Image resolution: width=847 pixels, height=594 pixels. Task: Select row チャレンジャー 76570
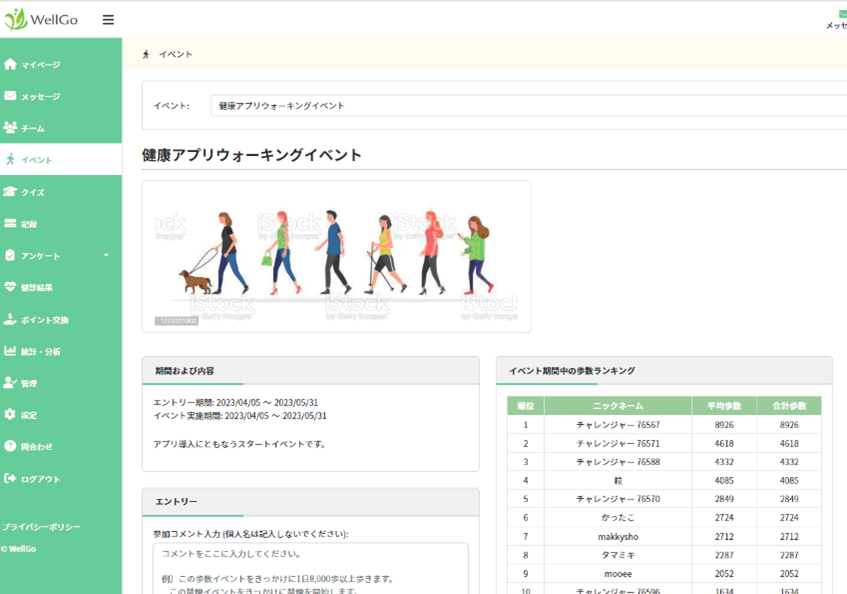pyautogui.click(x=664, y=498)
